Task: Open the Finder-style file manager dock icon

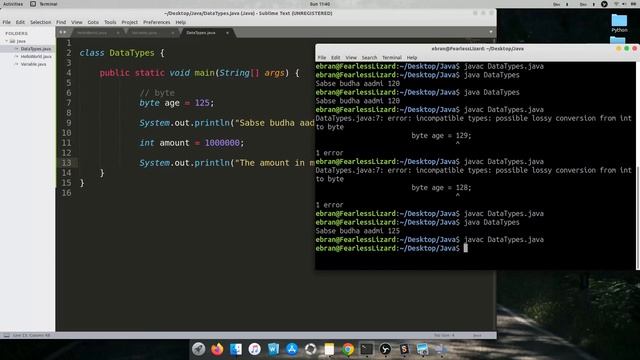Action: coord(236,349)
